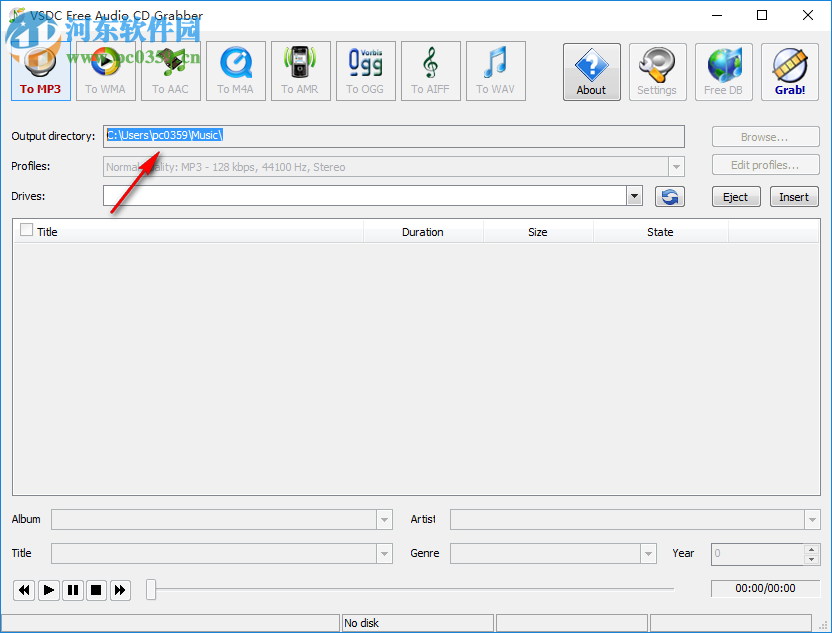Open the Browse dialog for output directory
832x633 pixels.
pyautogui.click(x=764, y=136)
